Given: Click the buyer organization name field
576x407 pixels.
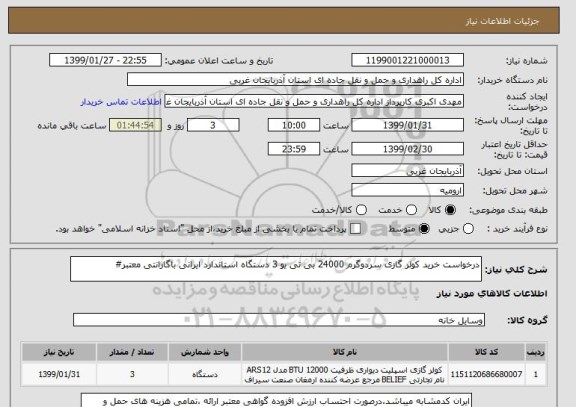Looking at the screenshot, I should tap(295, 80).
